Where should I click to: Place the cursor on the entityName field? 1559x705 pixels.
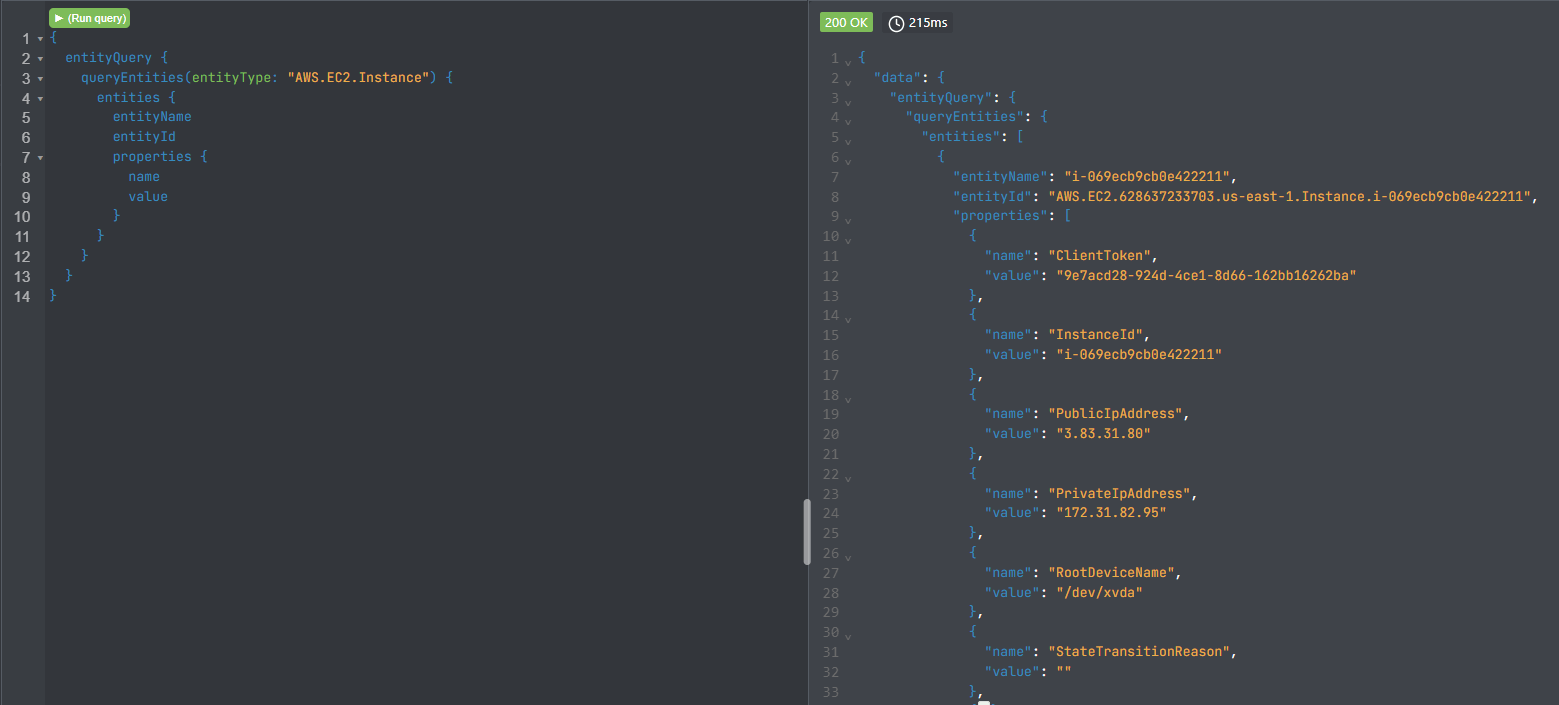[151, 116]
